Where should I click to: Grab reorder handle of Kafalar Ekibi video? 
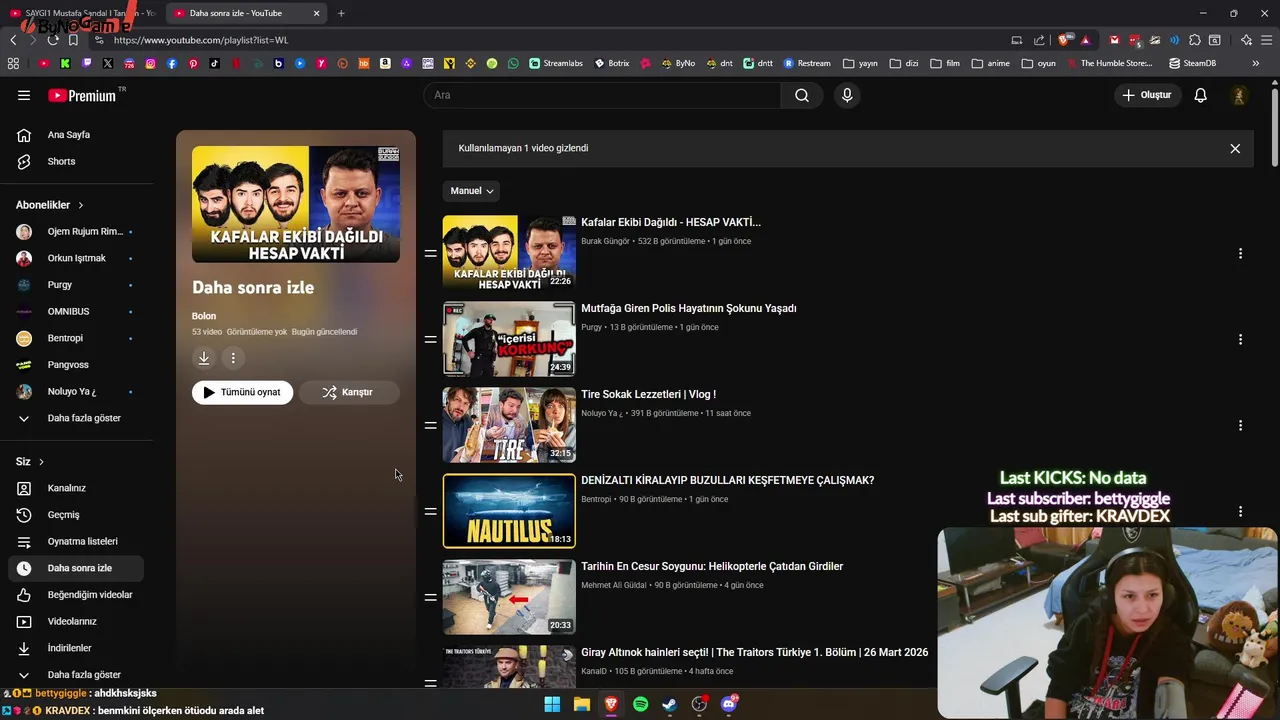pos(430,254)
